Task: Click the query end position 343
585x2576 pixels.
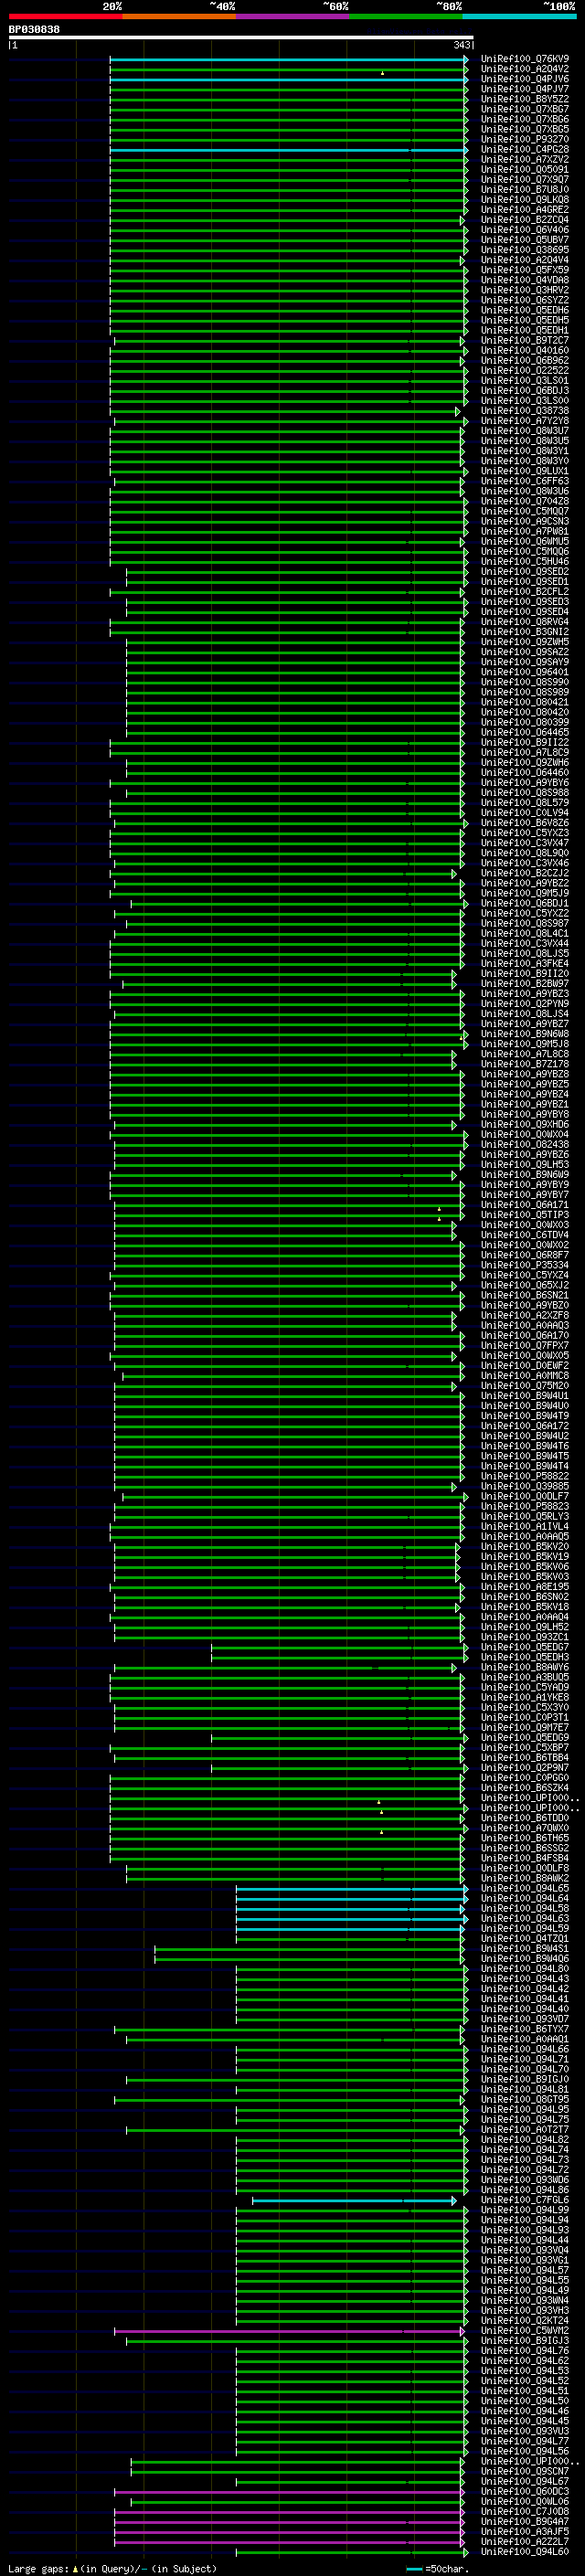Action: [x=461, y=45]
